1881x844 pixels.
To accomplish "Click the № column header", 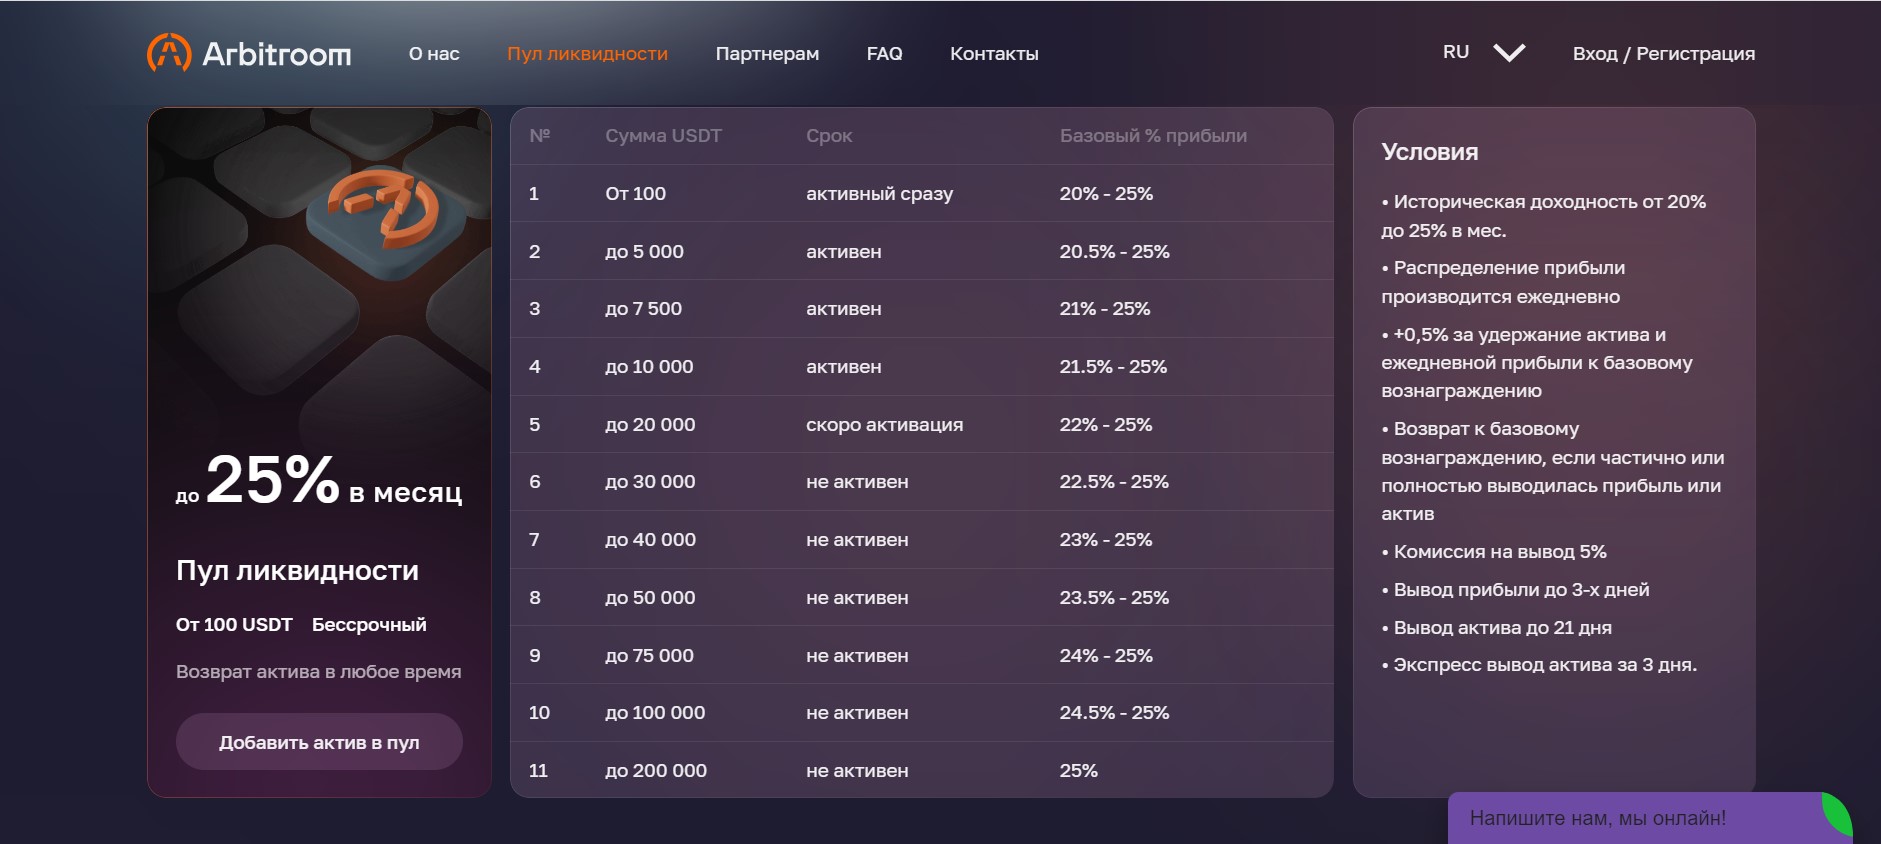I will click(539, 136).
